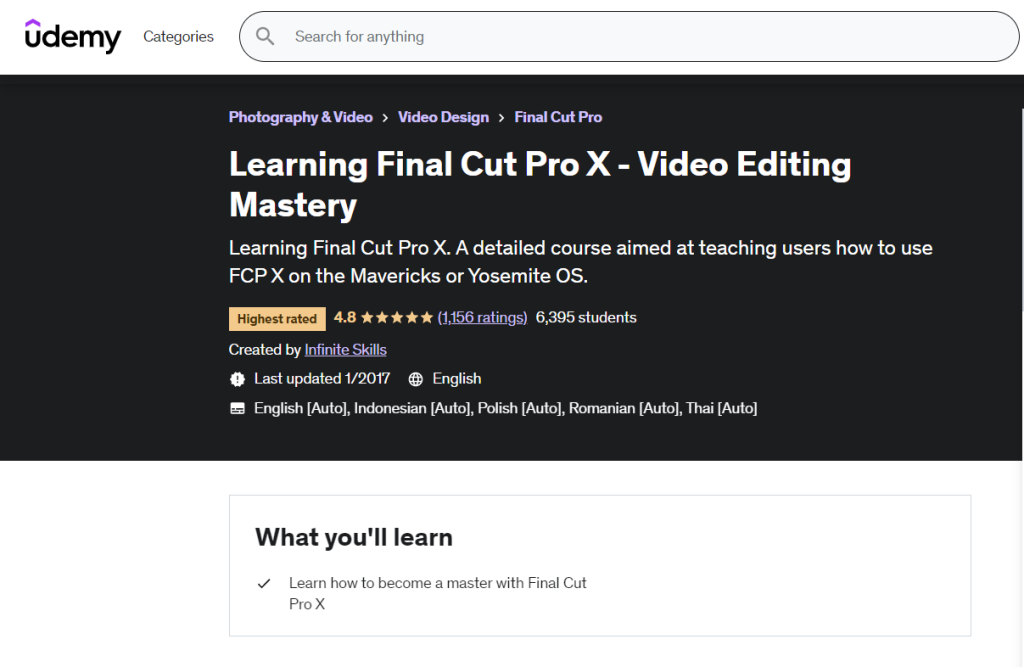Click the Highest rated badge
The height and width of the screenshot is (667, 1024).
tap(277, 318)
